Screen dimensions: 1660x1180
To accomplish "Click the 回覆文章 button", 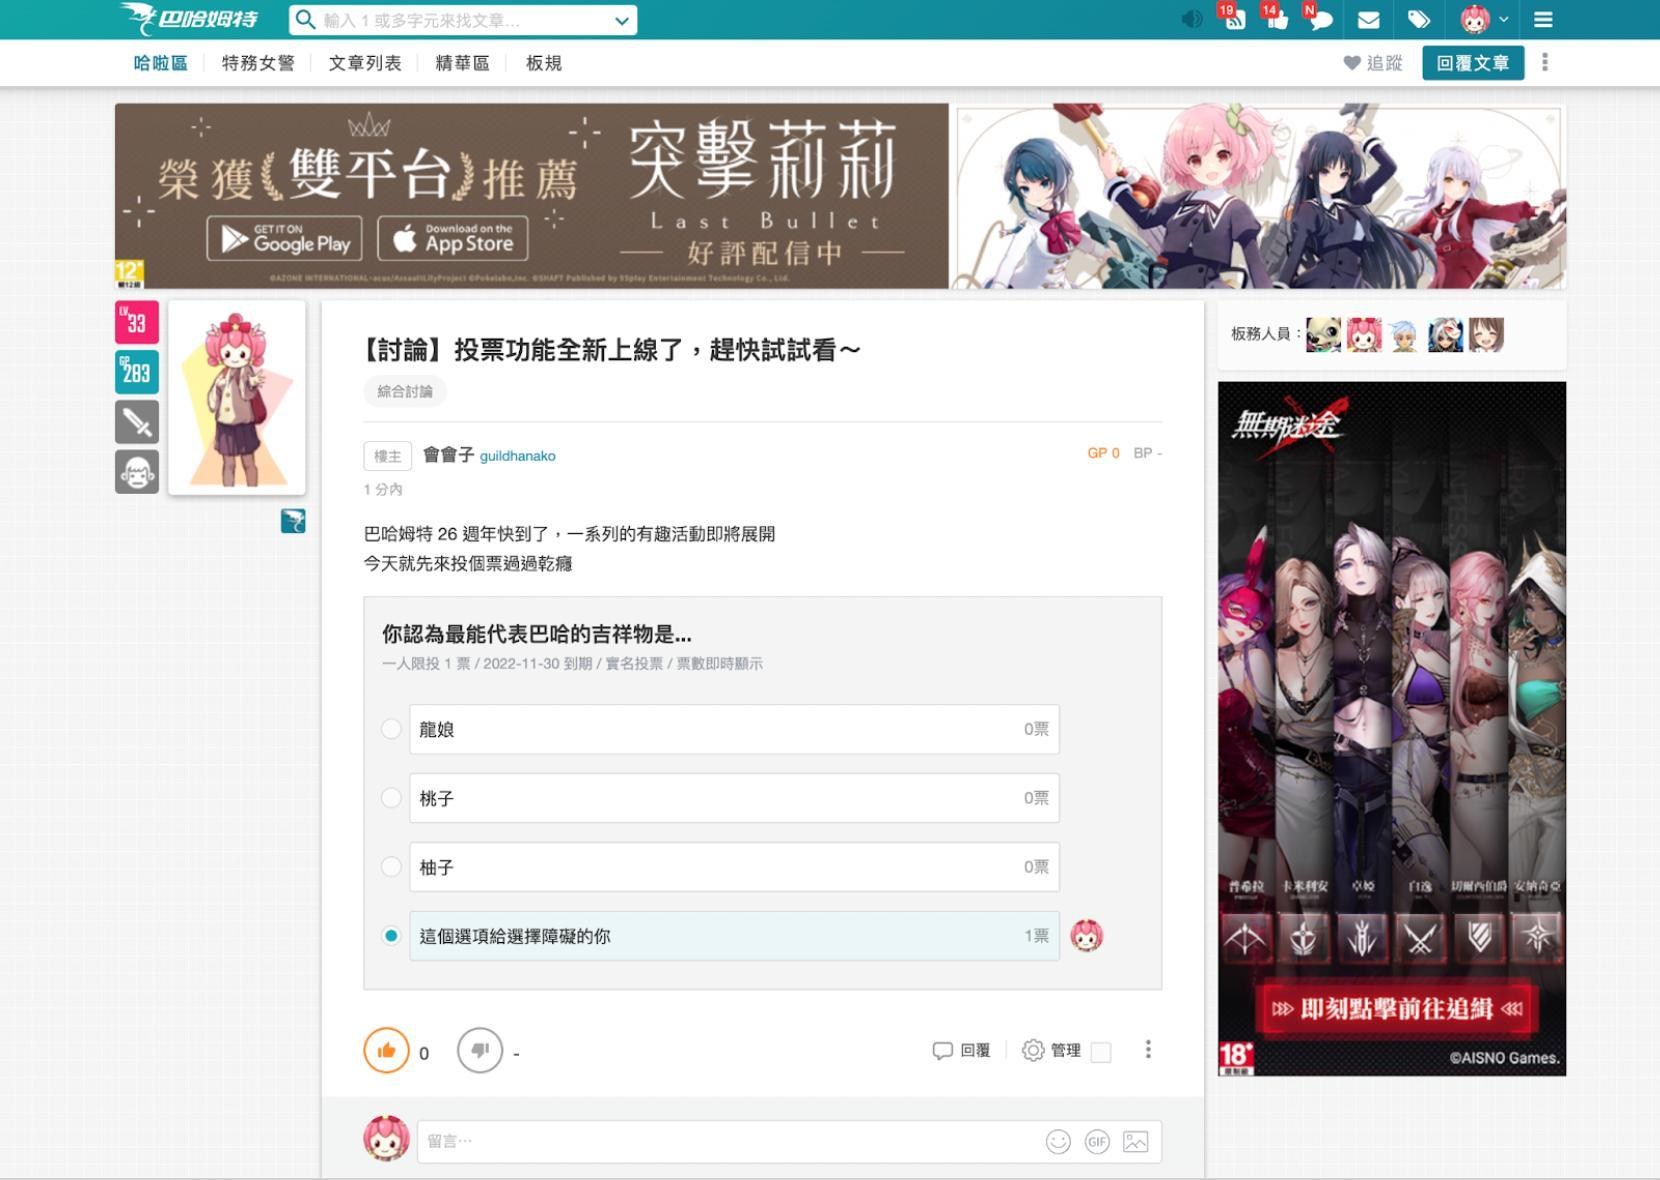I will 1473,63.
